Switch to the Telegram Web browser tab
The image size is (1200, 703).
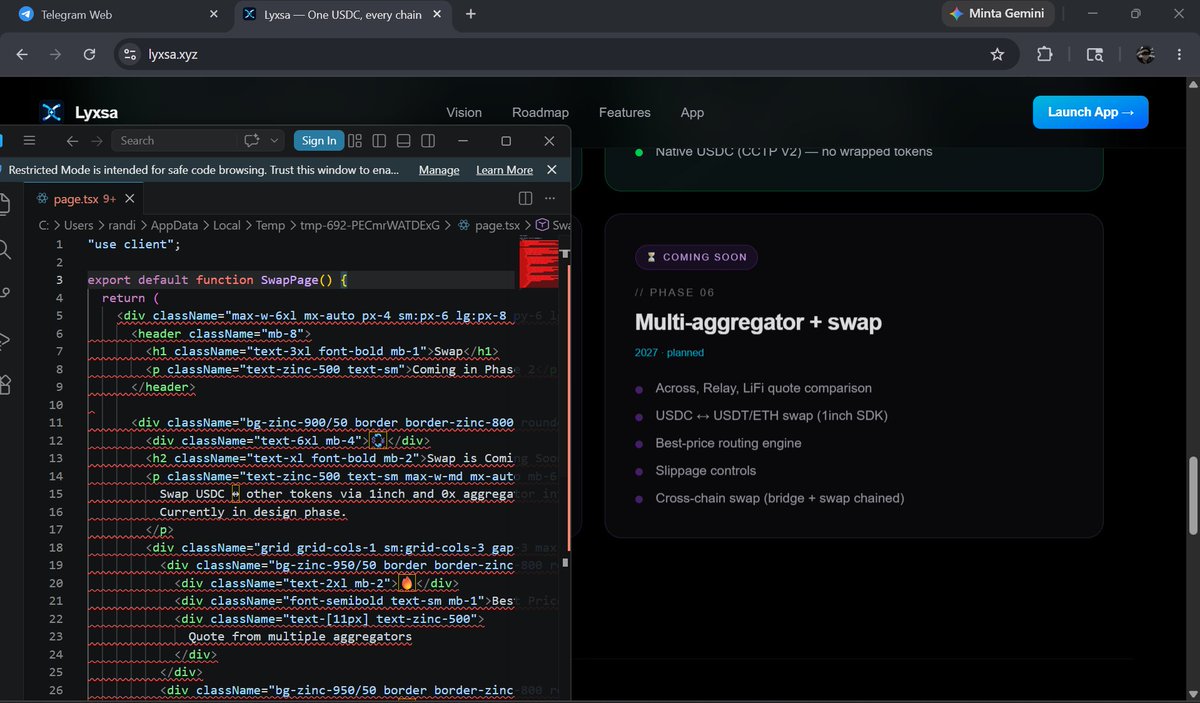click(114, 15)
